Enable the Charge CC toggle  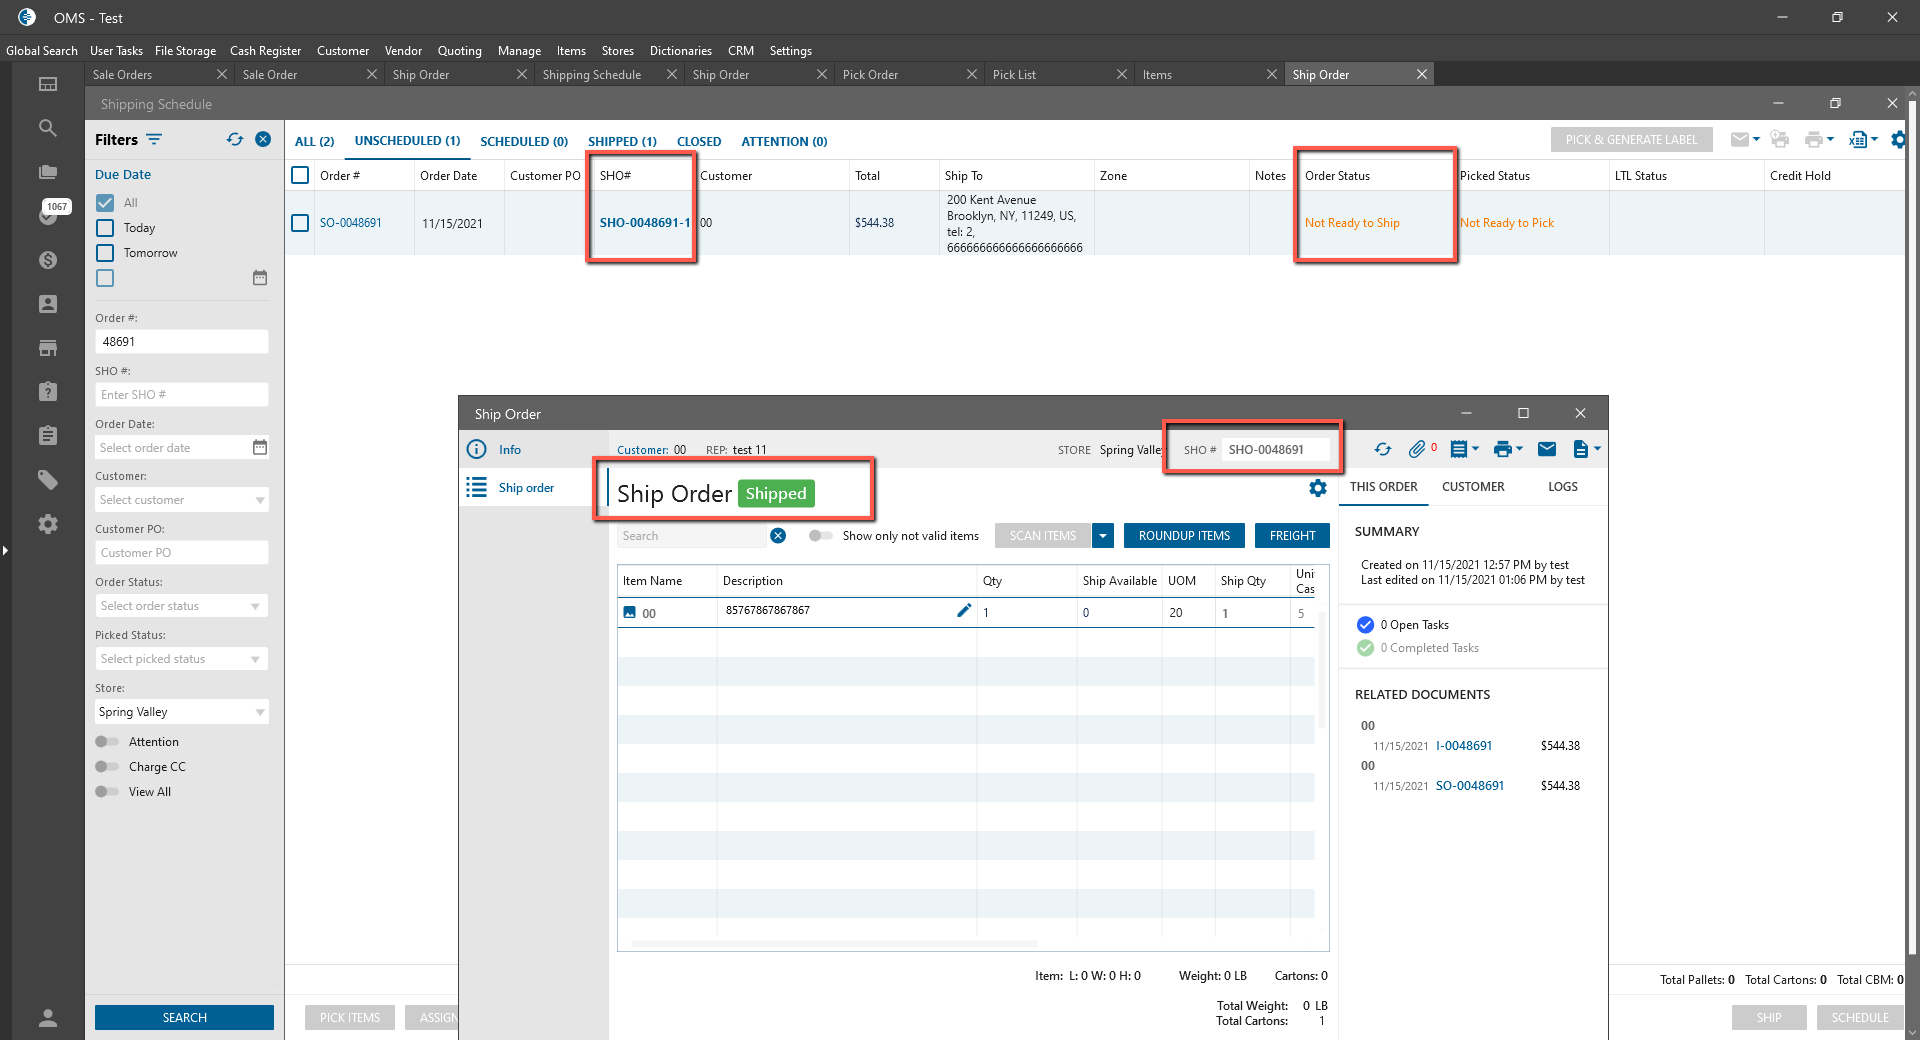pos(106,767)
